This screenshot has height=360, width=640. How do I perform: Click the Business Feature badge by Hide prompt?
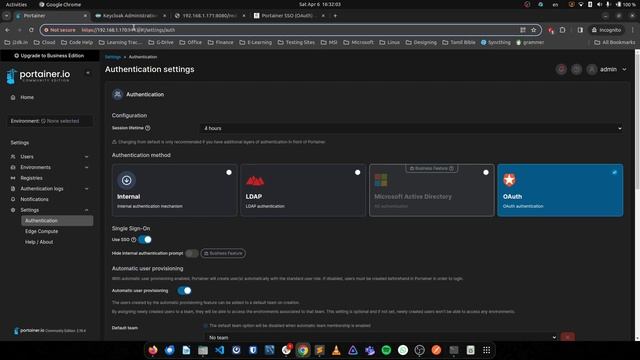[223, 253]
